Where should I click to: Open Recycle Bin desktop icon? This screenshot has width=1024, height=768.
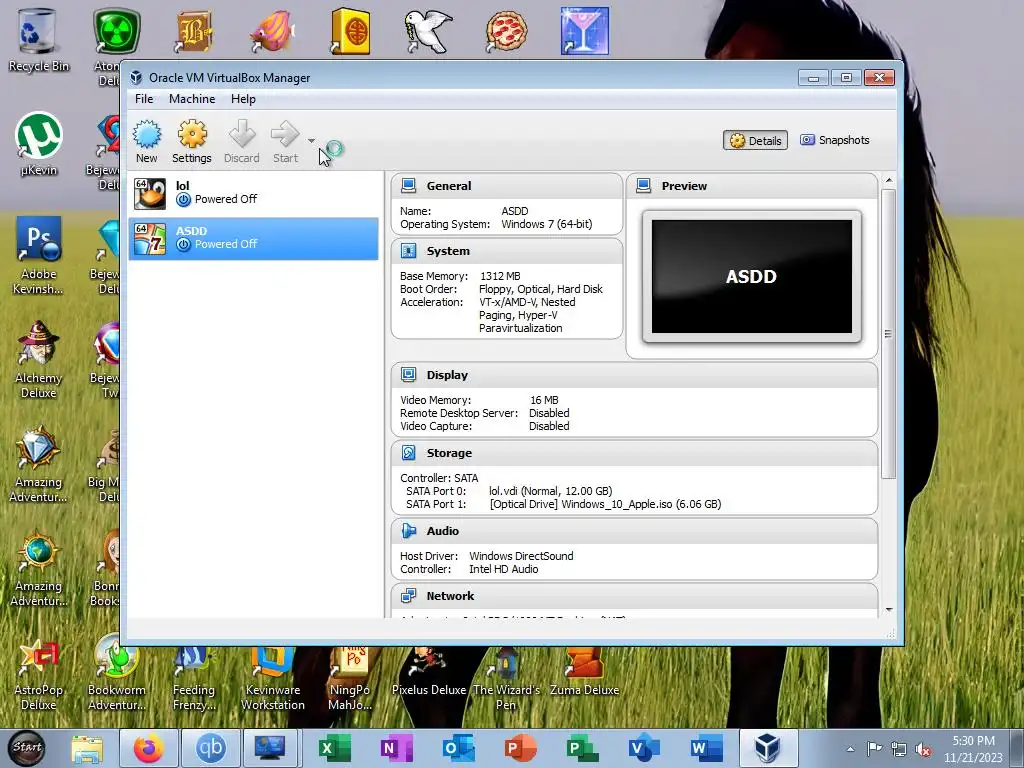[x=38, y=40]
